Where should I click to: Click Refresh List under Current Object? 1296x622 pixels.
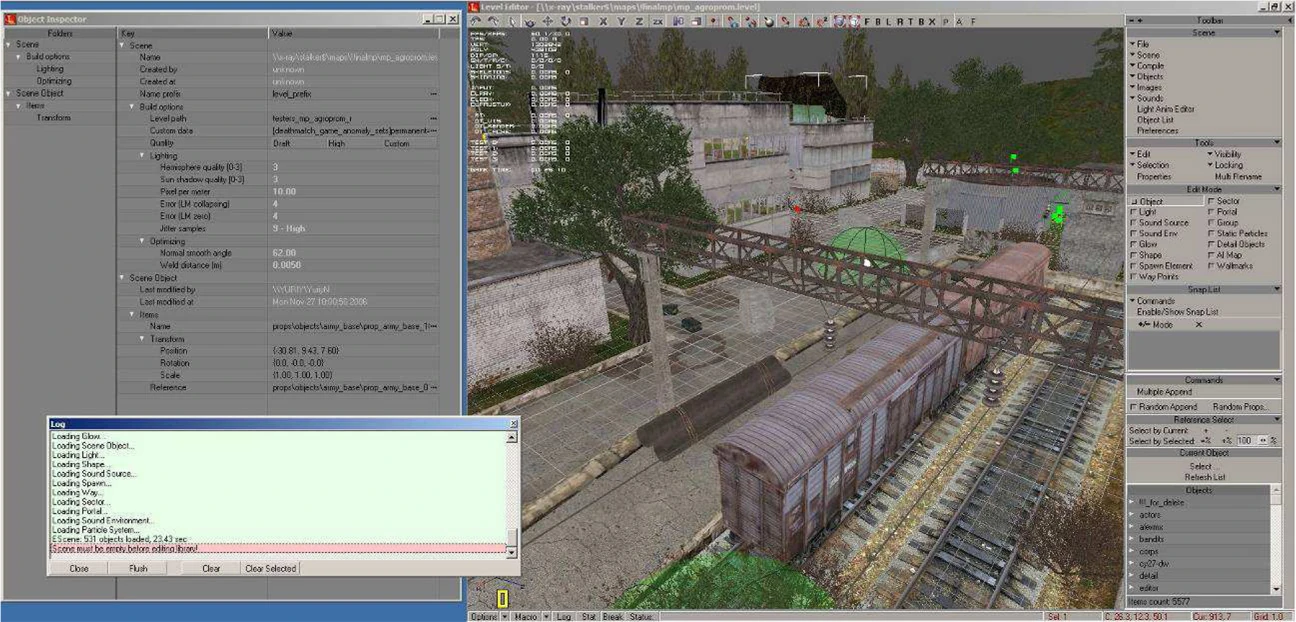click(1204, 477)
